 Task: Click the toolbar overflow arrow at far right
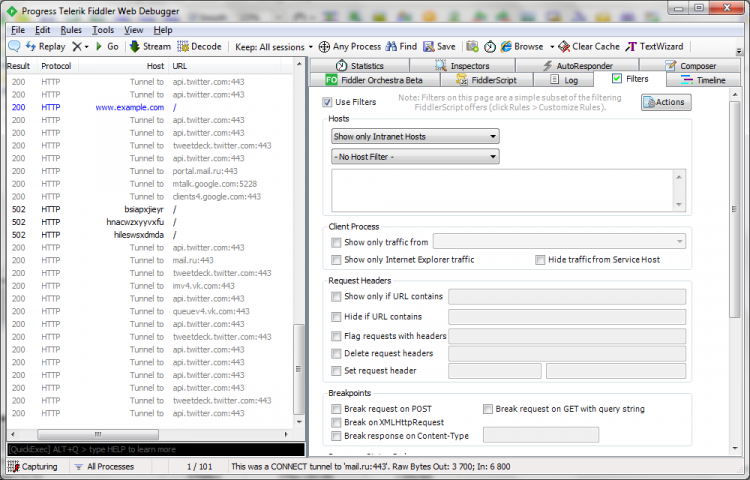coord(739,50)
